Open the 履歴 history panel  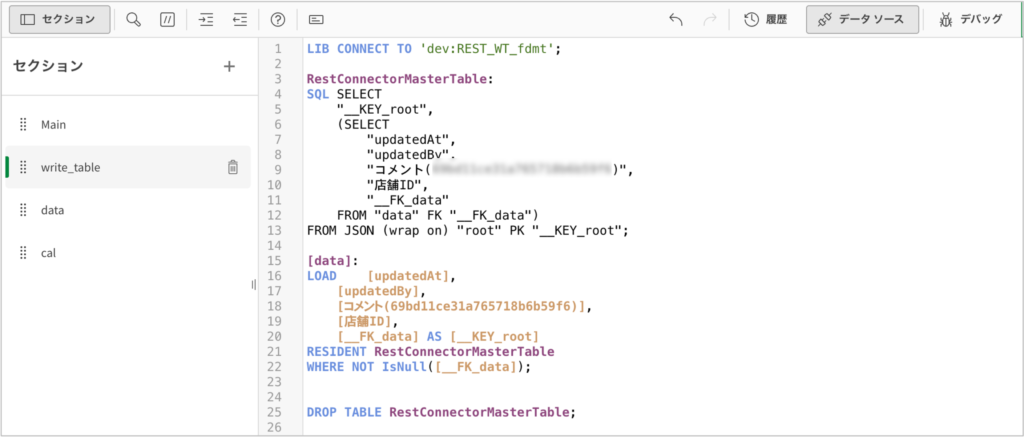(765, 19)
